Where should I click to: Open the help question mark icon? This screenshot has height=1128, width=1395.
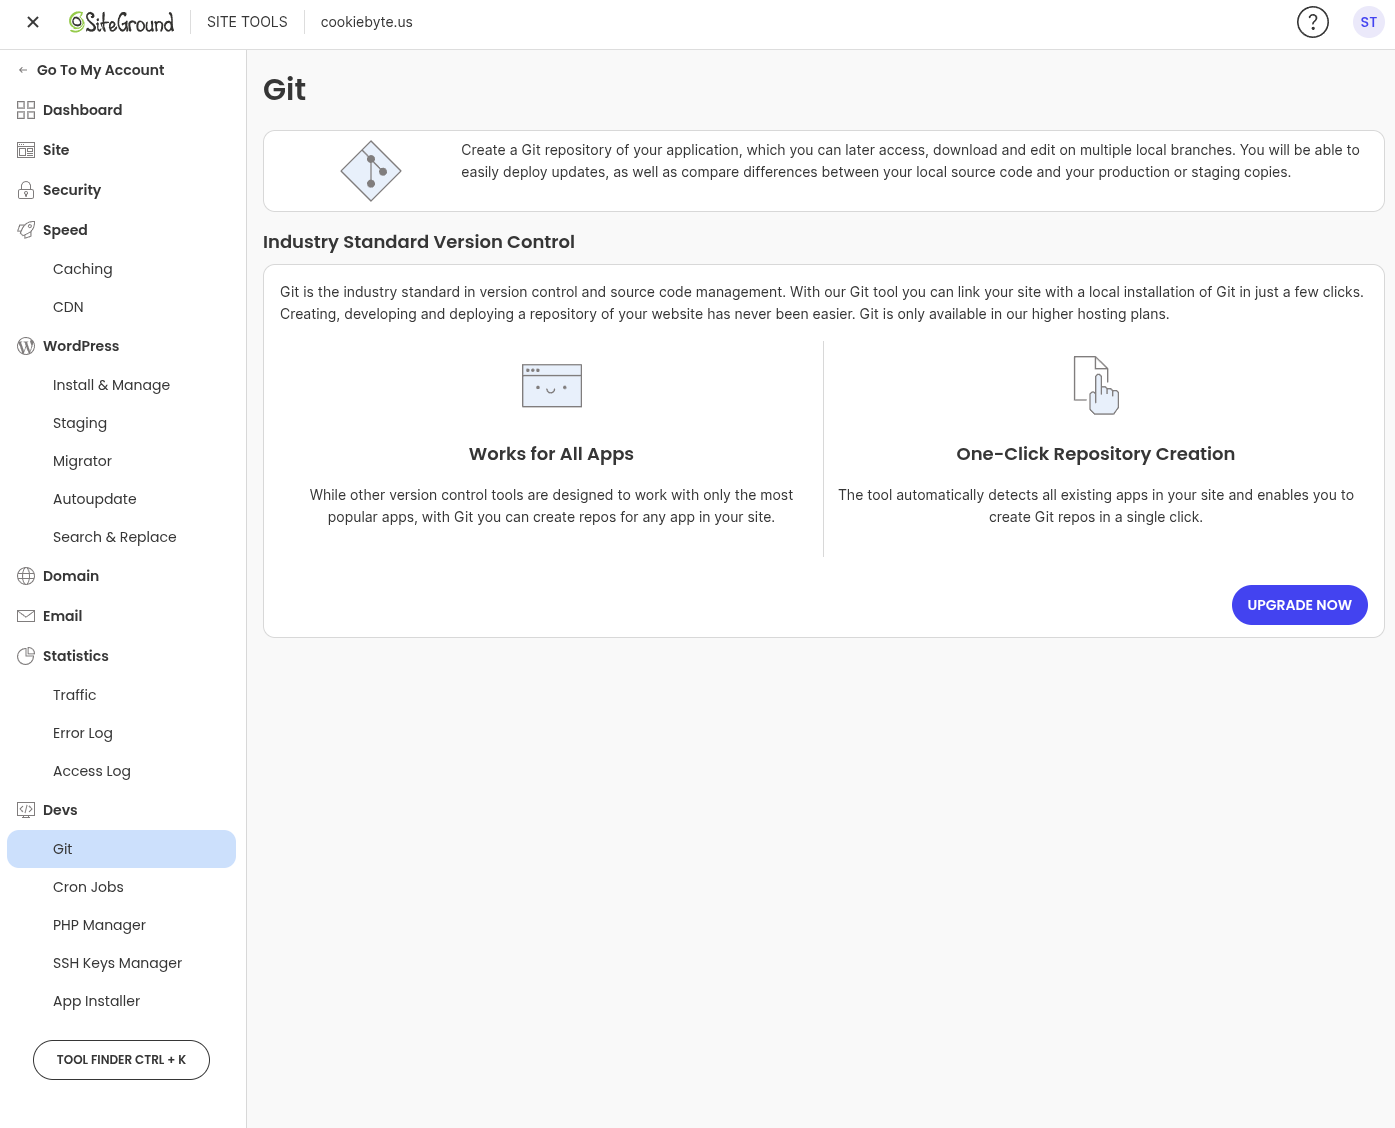pos(1312,22)
